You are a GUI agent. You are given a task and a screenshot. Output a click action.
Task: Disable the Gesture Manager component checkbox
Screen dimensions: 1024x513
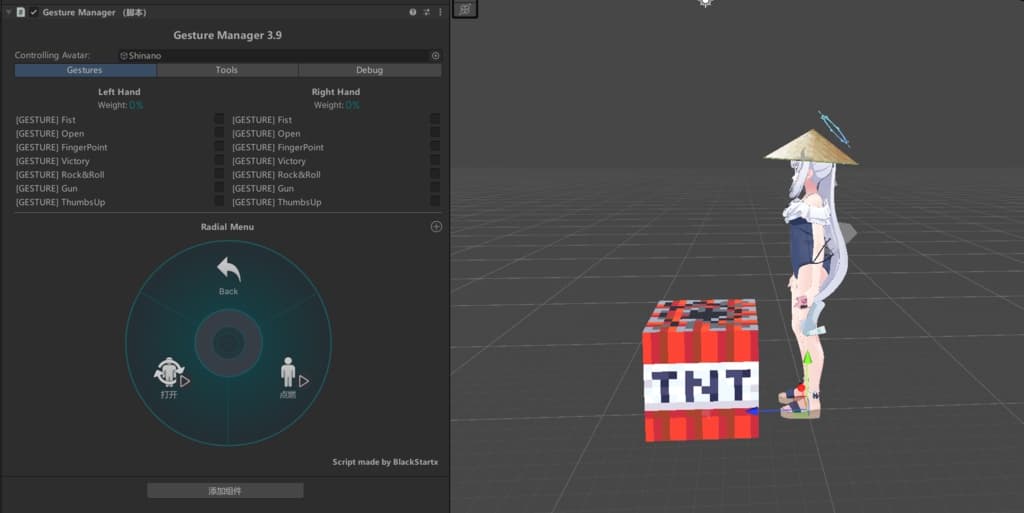34,12
